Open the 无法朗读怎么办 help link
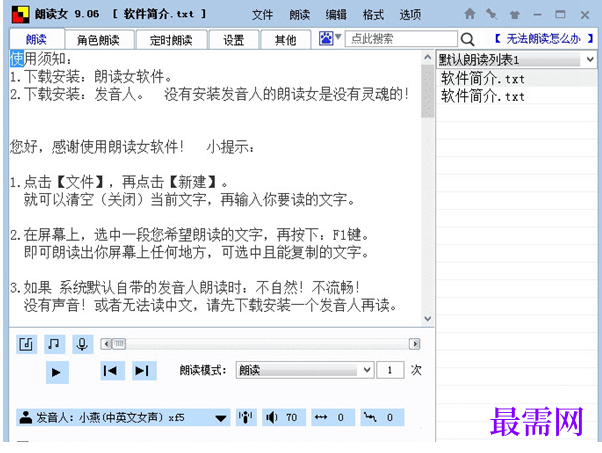Screen dimensions: 602x453 (544, 38)
